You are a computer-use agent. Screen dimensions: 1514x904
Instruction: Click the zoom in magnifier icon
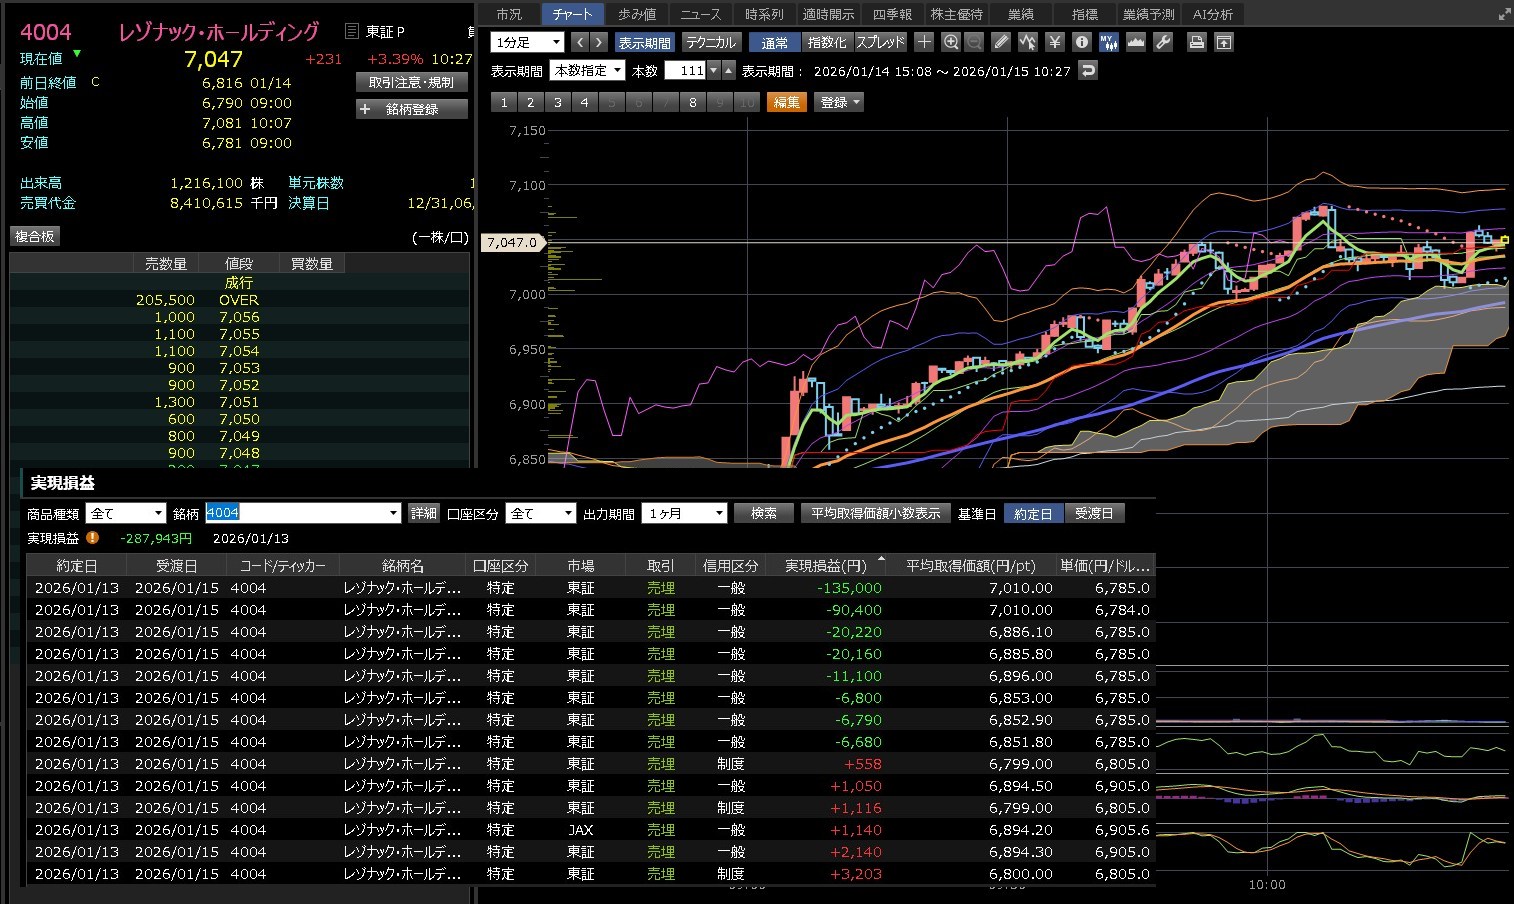click(950, 42)
